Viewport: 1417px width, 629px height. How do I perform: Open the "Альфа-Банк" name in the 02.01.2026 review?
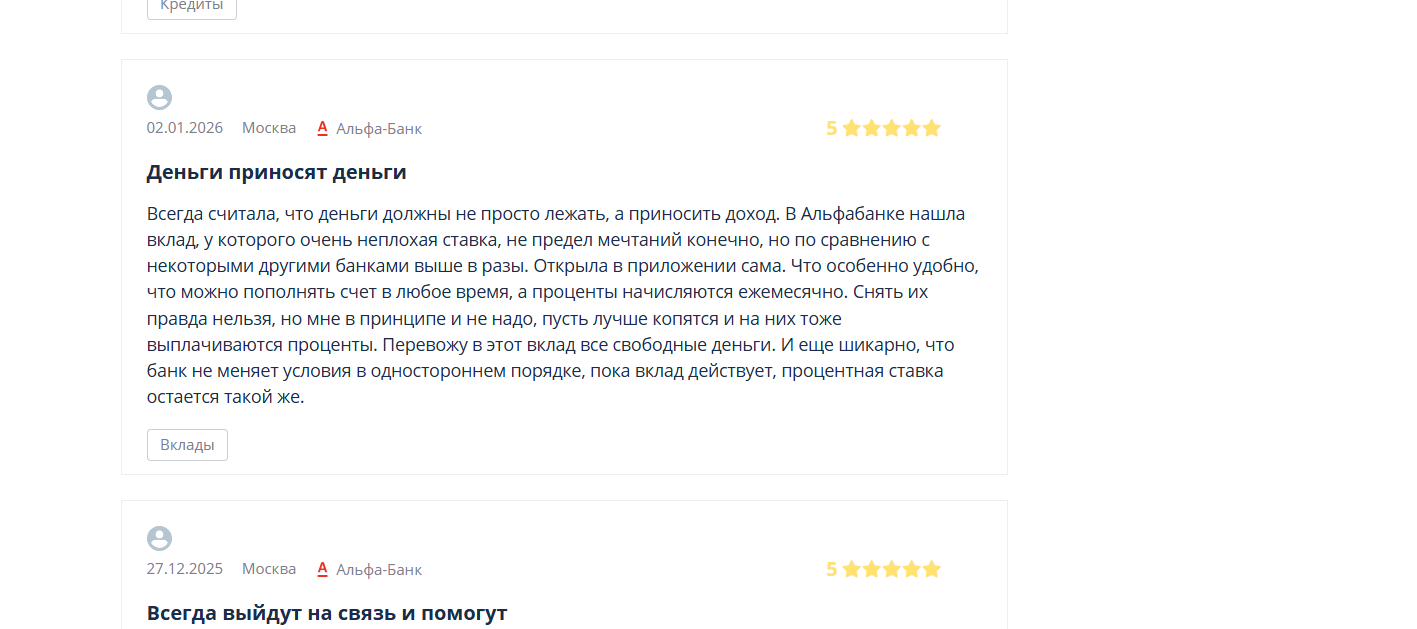pyautogui.click(x=379, y=128)
